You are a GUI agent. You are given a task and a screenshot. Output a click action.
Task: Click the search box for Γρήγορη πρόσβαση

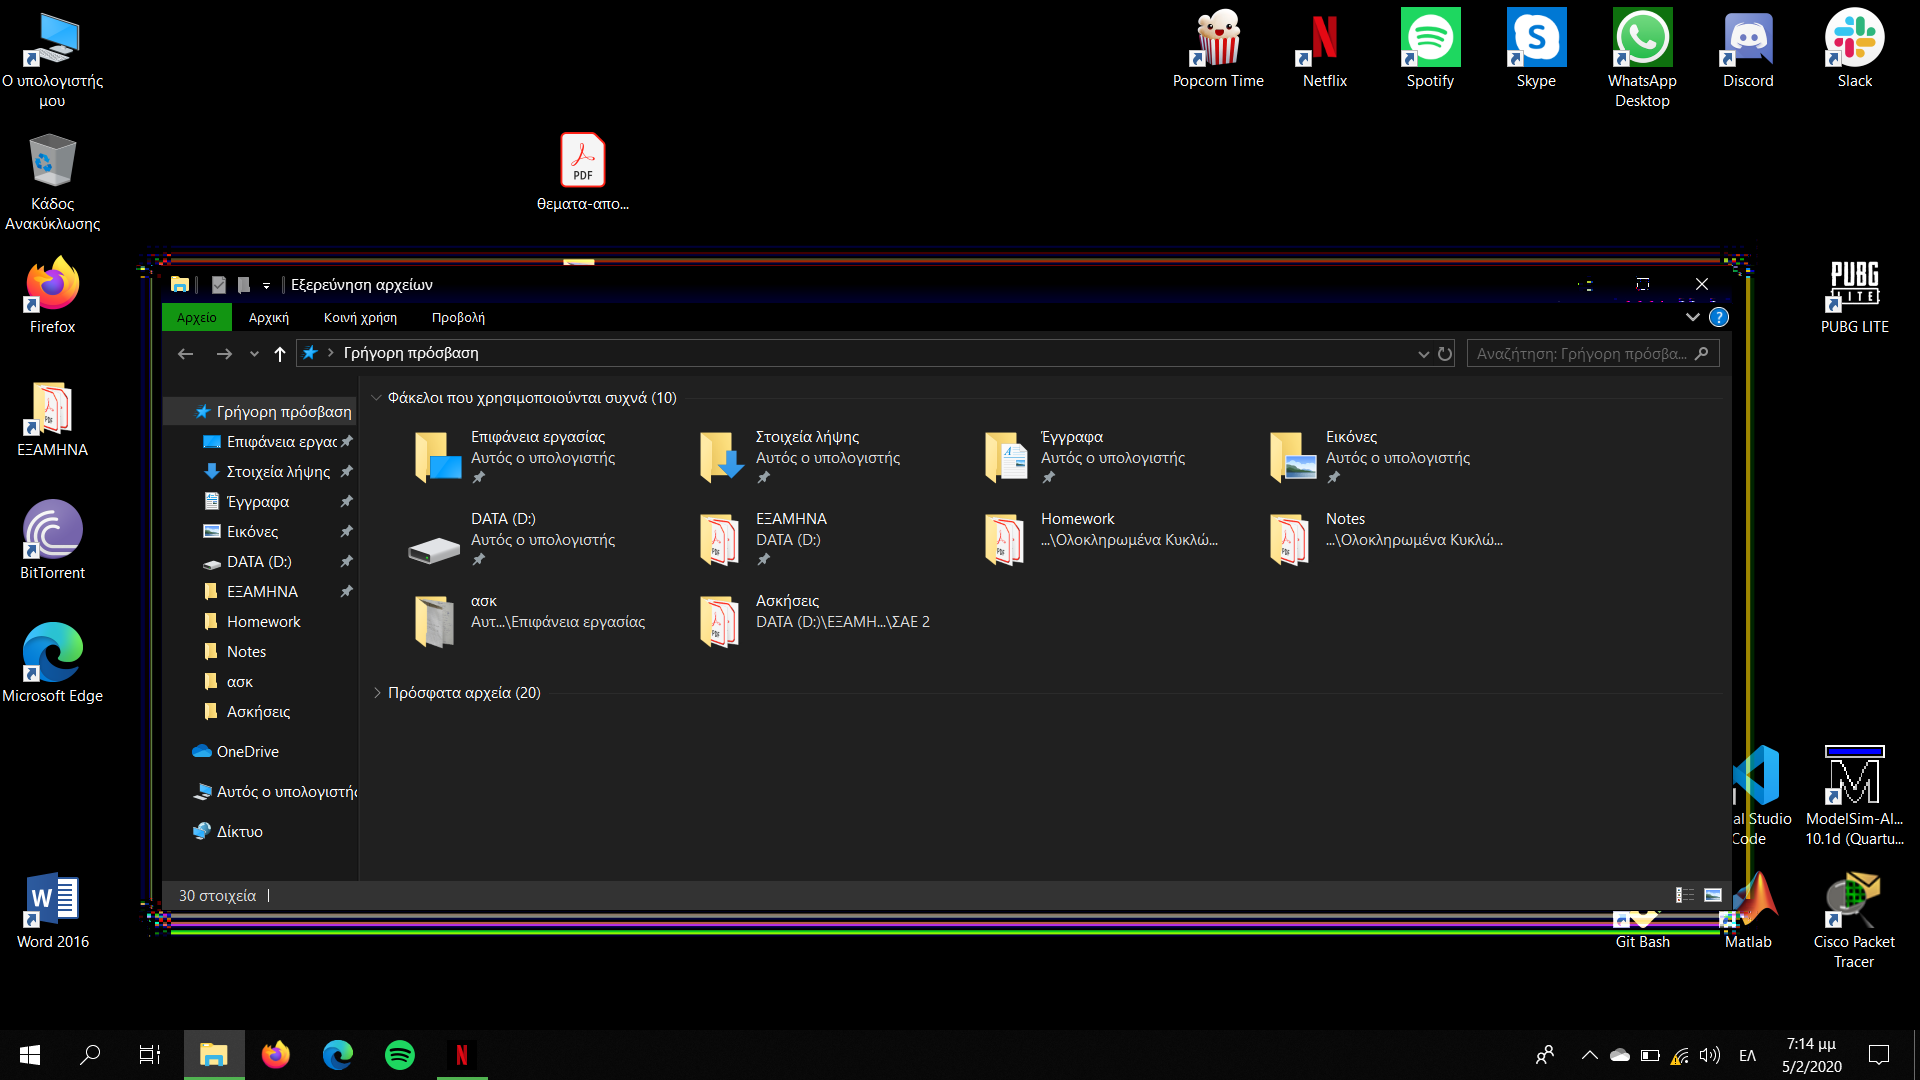1580,354
